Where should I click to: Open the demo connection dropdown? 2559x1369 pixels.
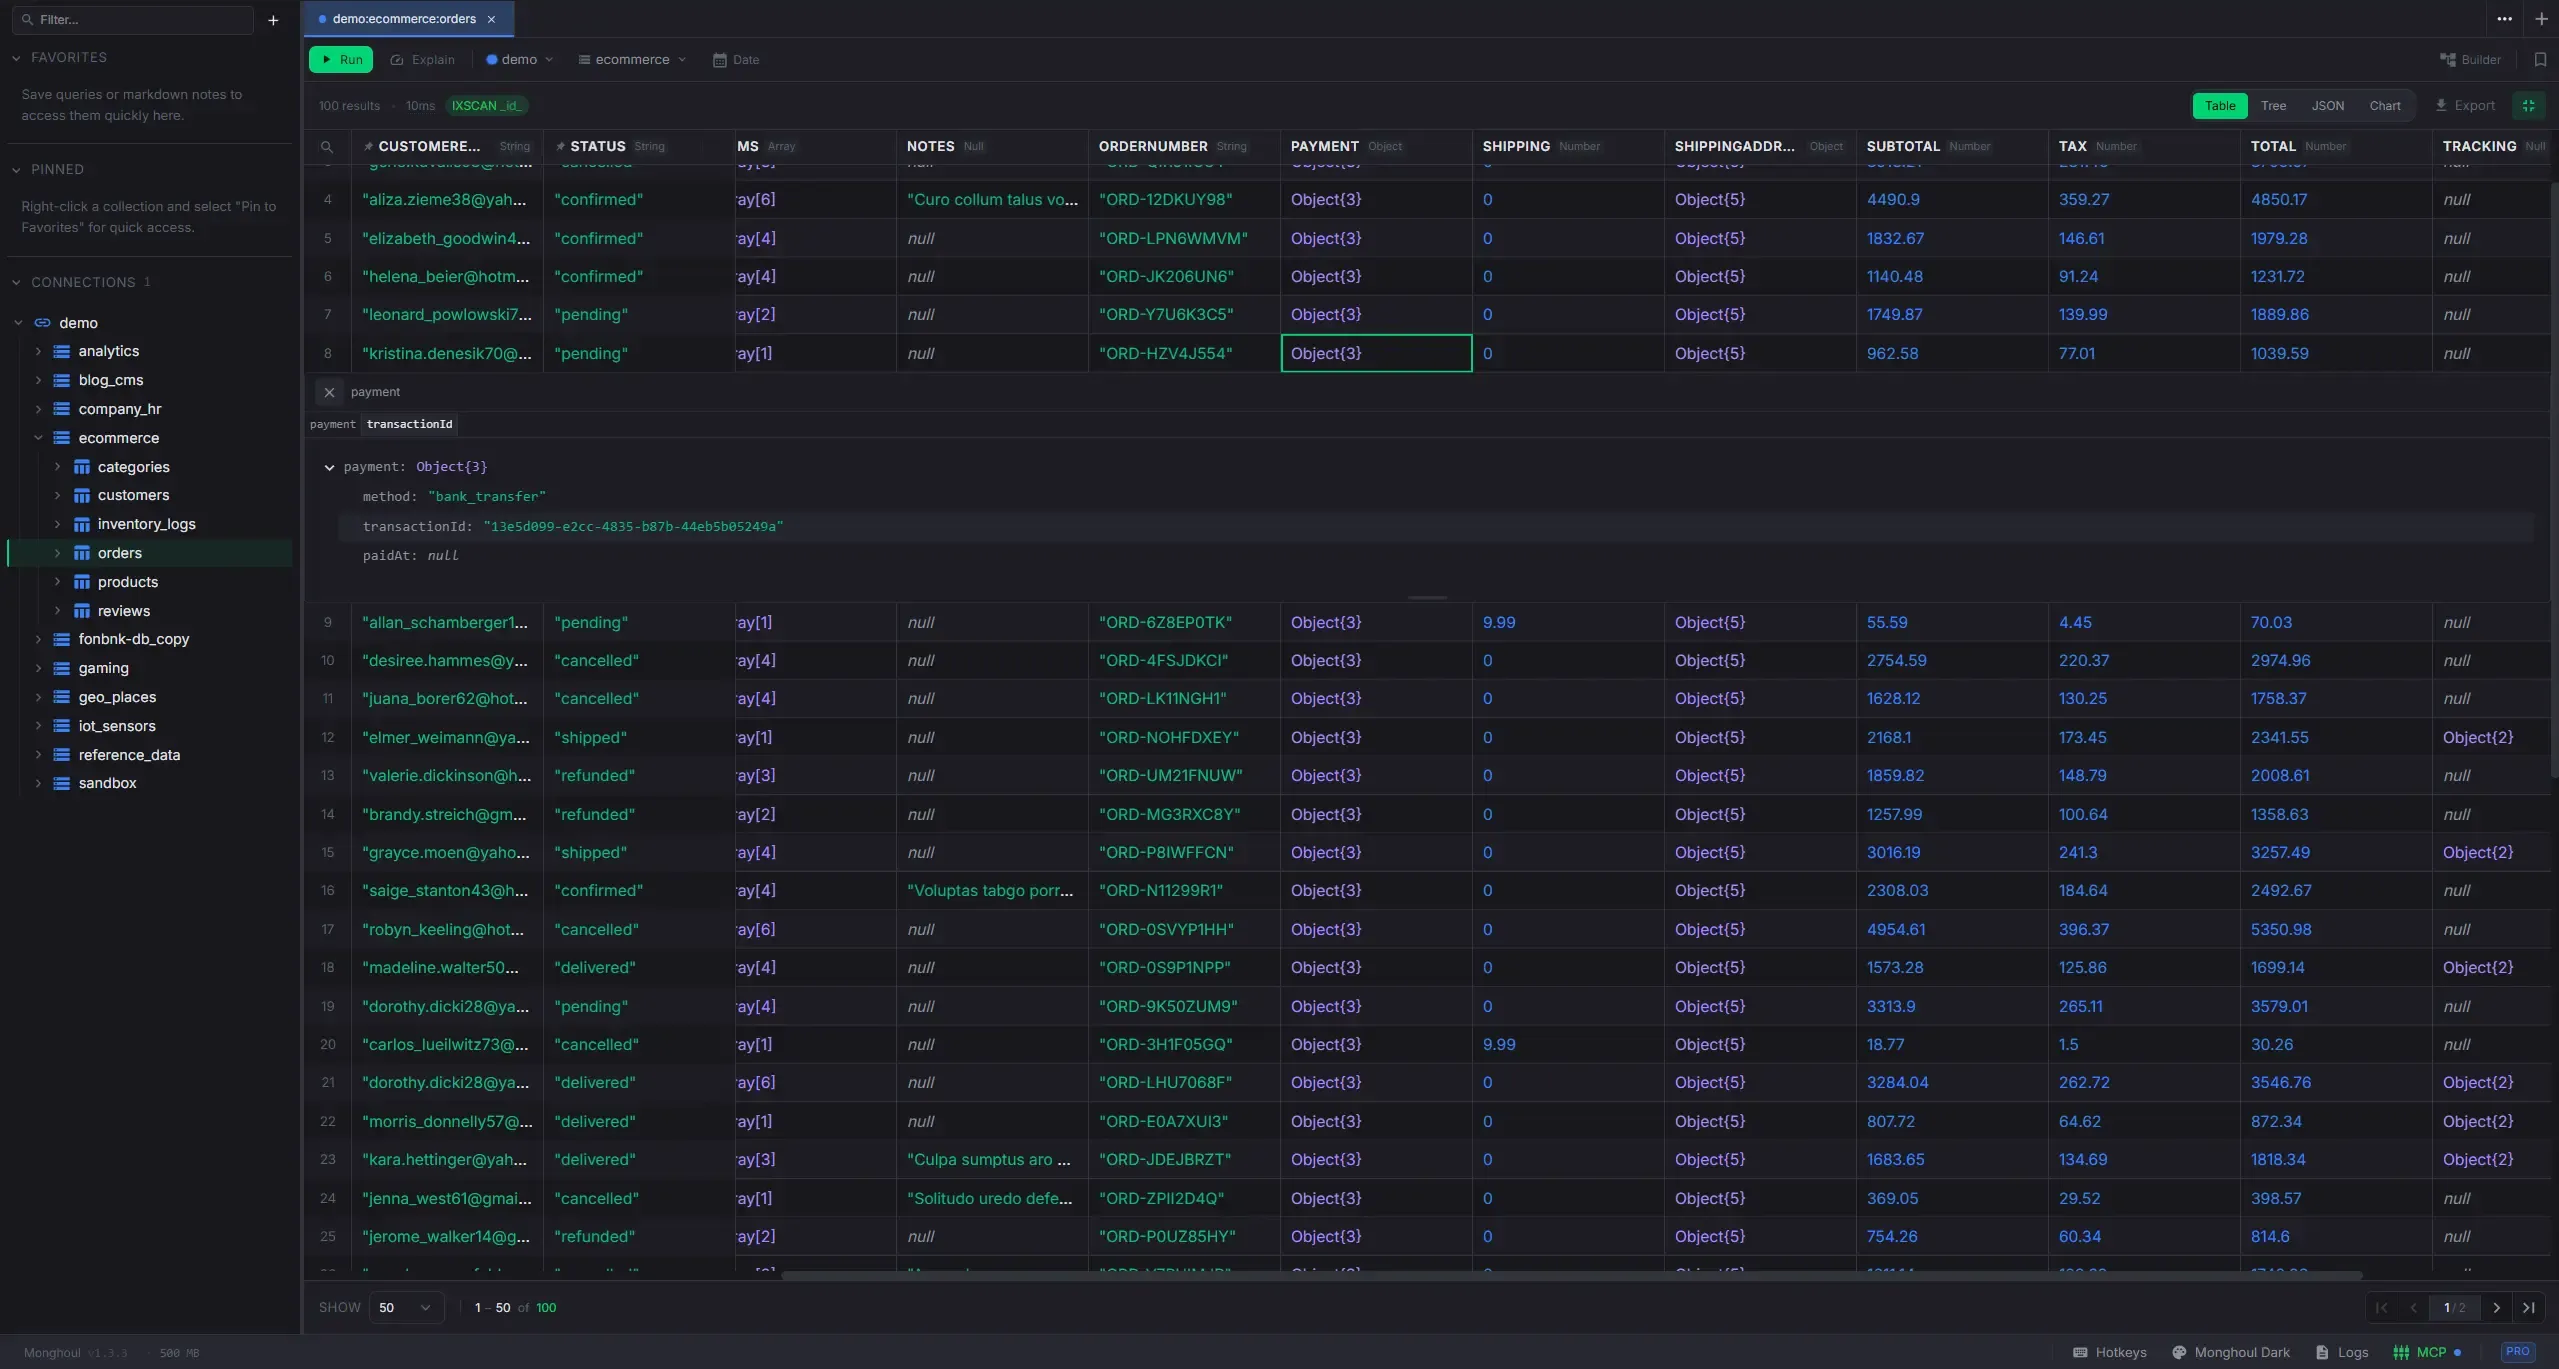(x=519, y=60)
